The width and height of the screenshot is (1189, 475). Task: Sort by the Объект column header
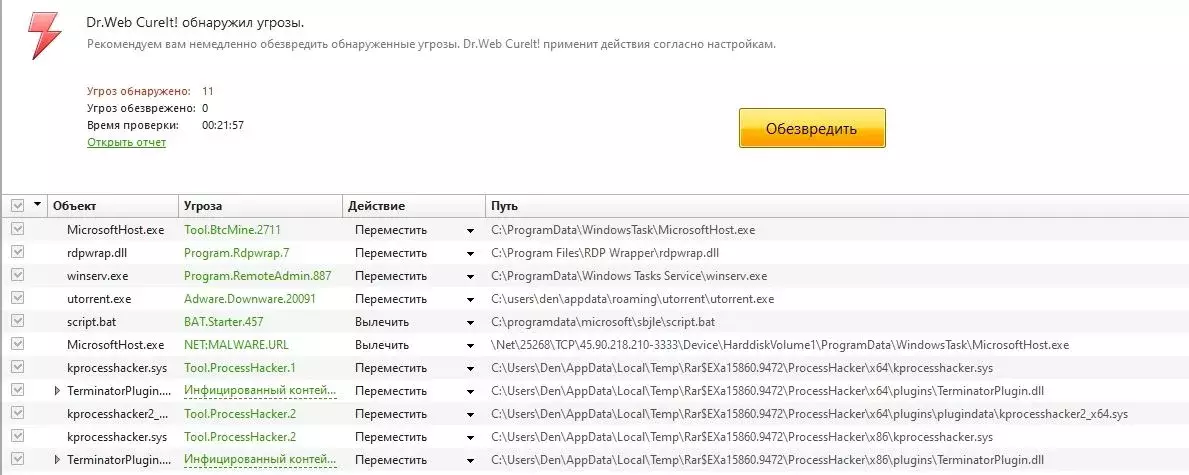point(74,206)
